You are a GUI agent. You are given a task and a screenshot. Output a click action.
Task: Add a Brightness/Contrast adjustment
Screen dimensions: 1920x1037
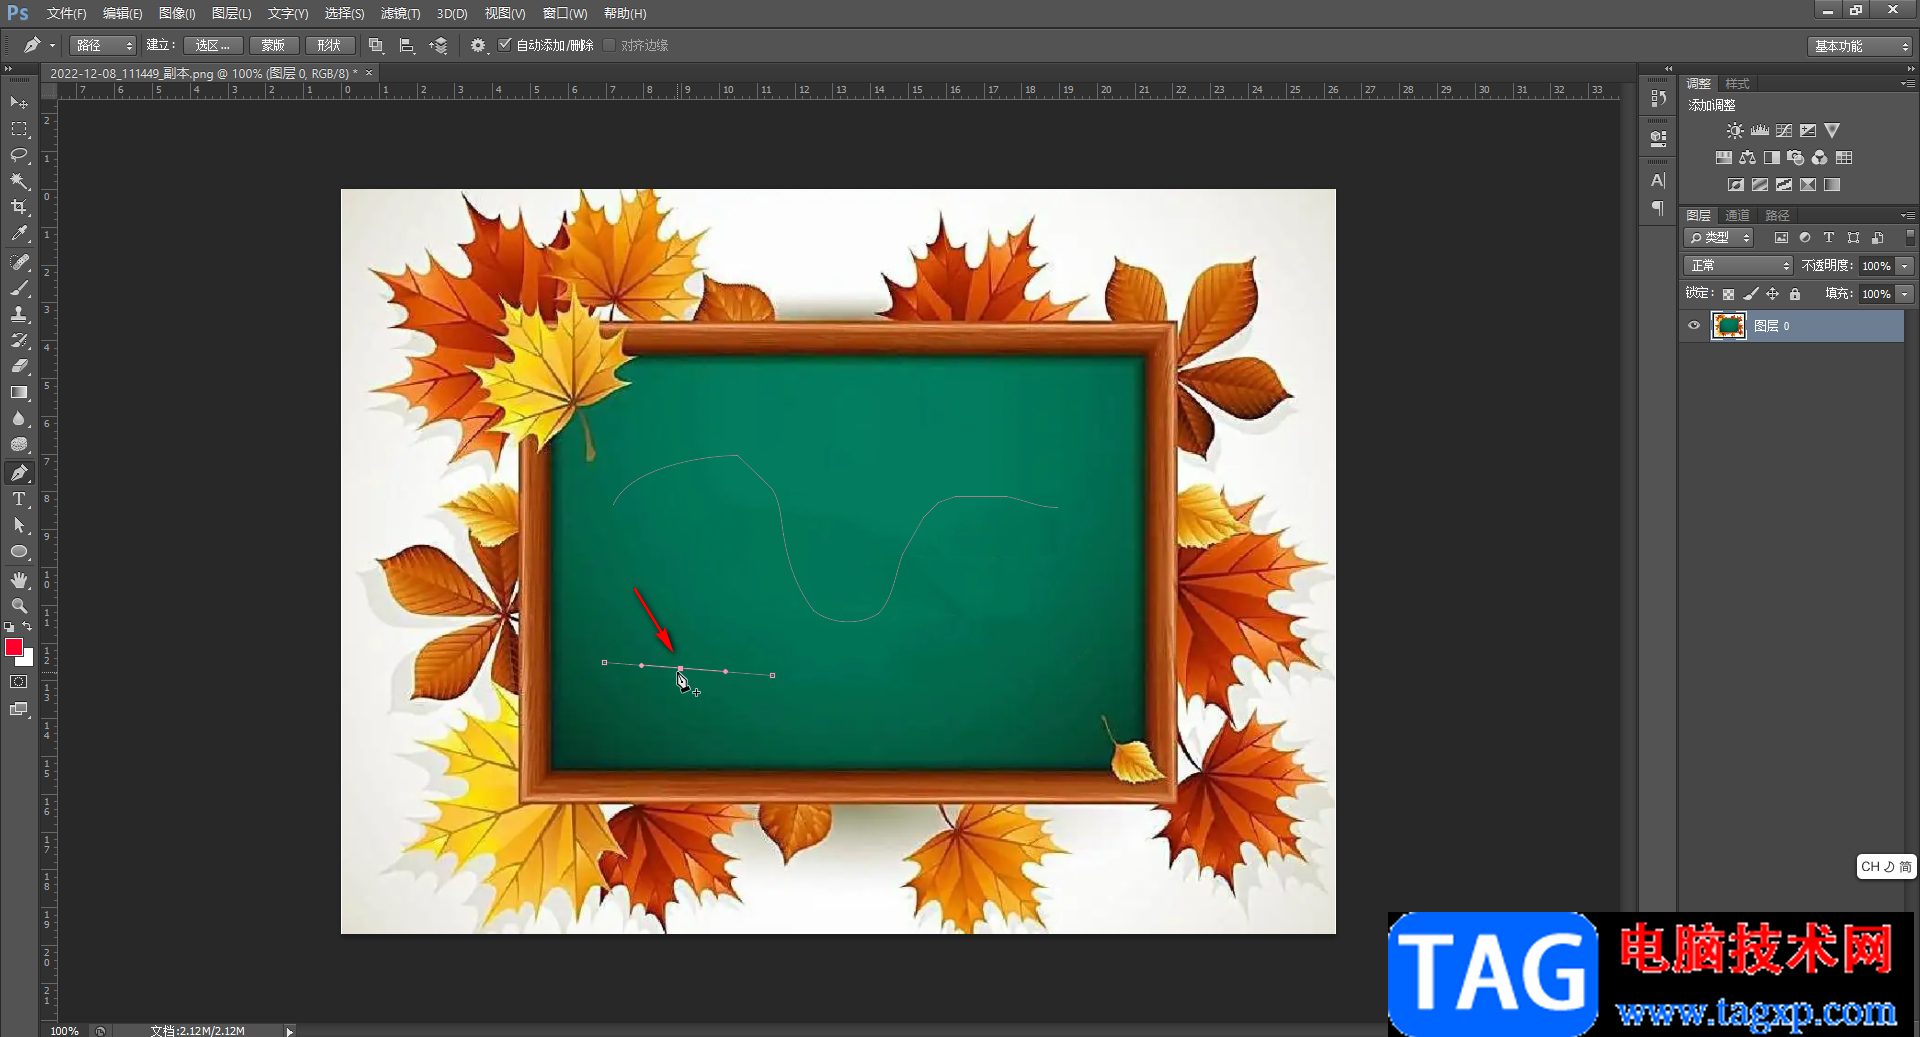click(x=1735, y=131)
